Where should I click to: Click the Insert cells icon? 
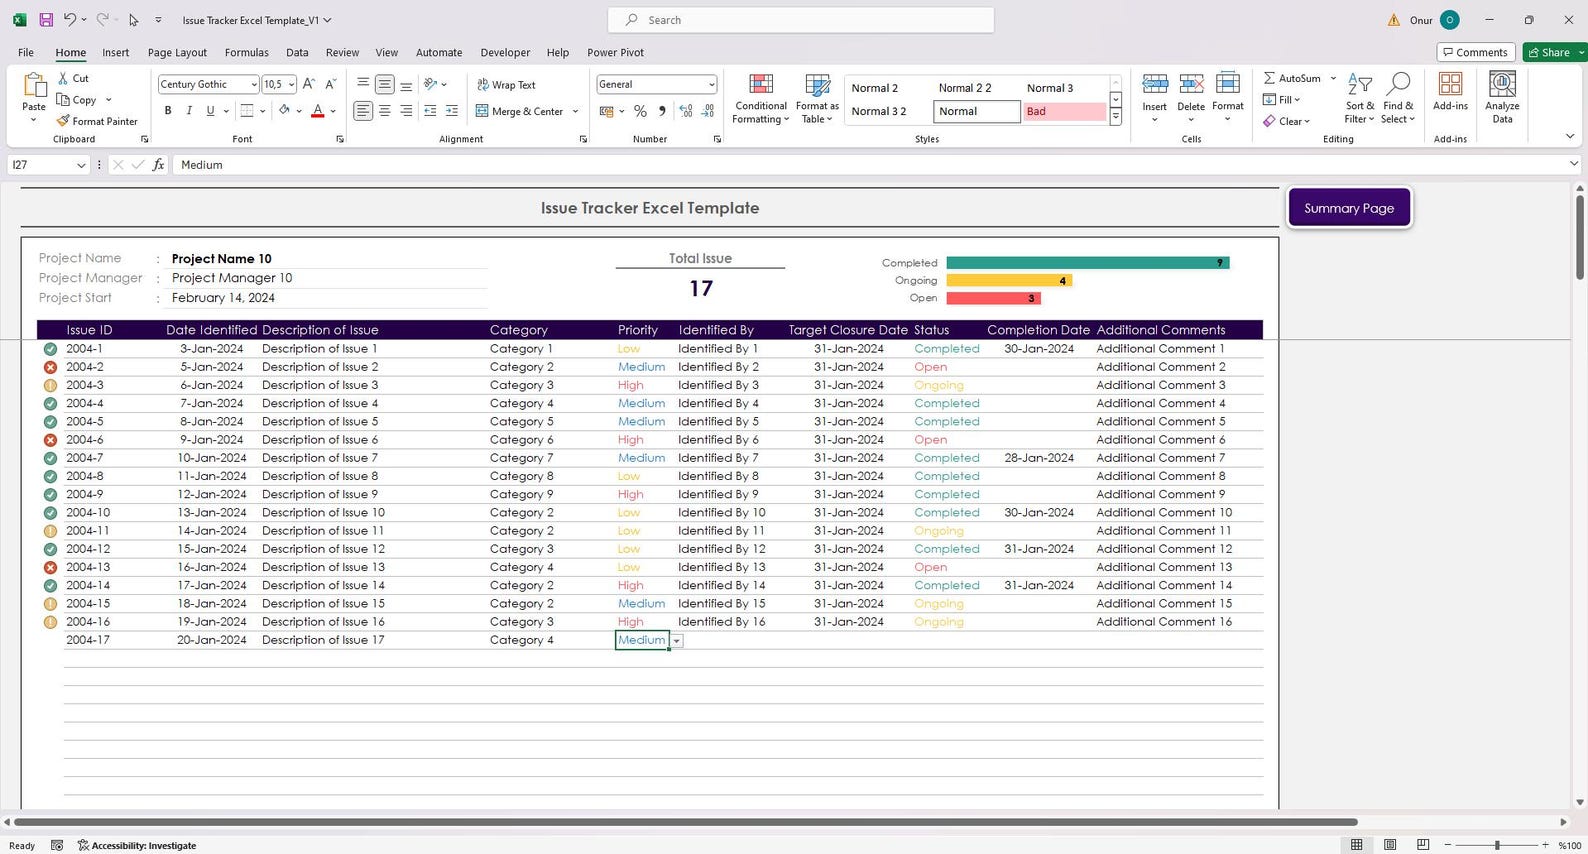(x=1155, y=85)
